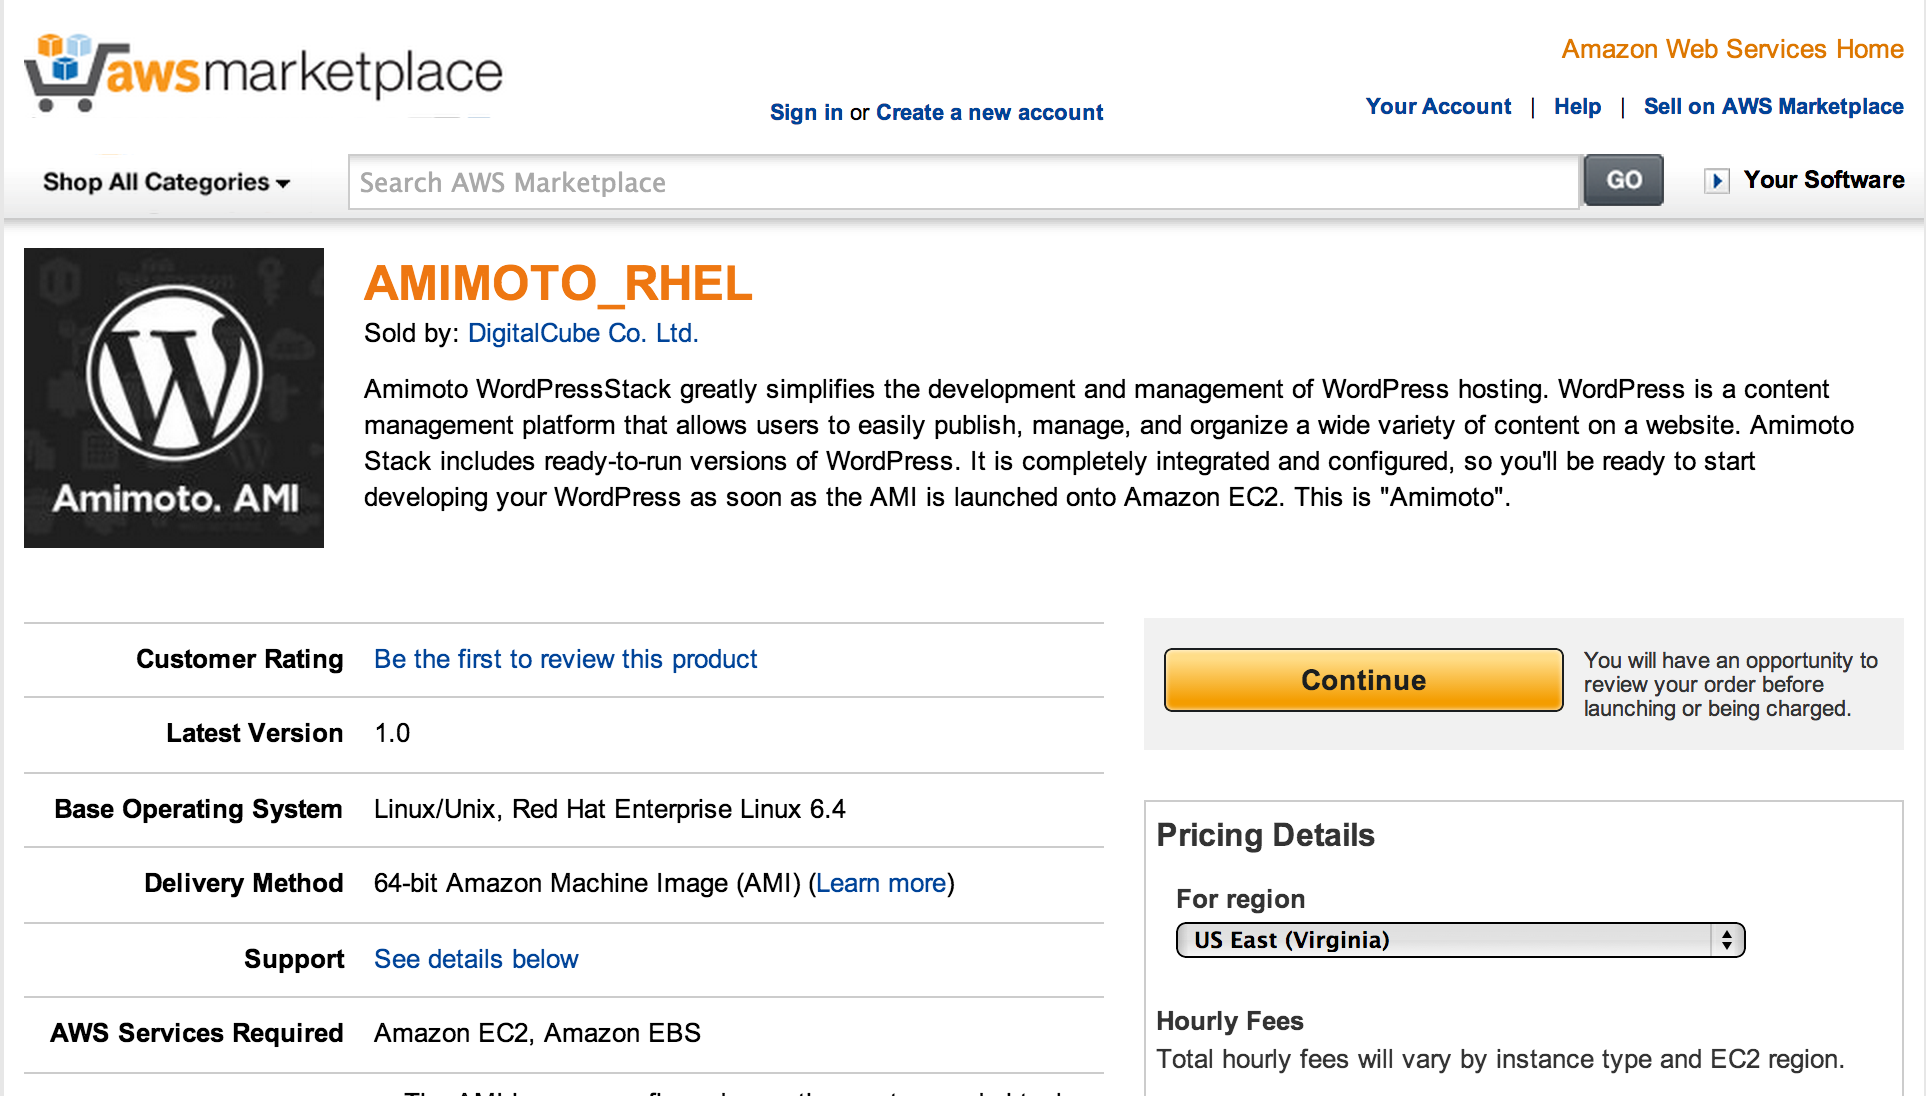Focus the Search AWS Marketplace field

964,182
